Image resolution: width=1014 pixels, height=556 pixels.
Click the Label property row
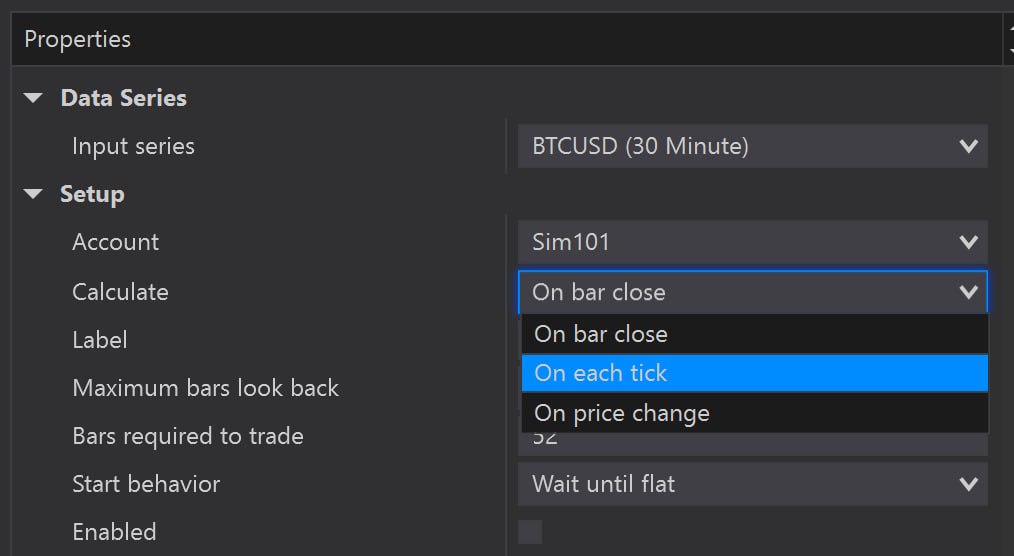(100, 340)
